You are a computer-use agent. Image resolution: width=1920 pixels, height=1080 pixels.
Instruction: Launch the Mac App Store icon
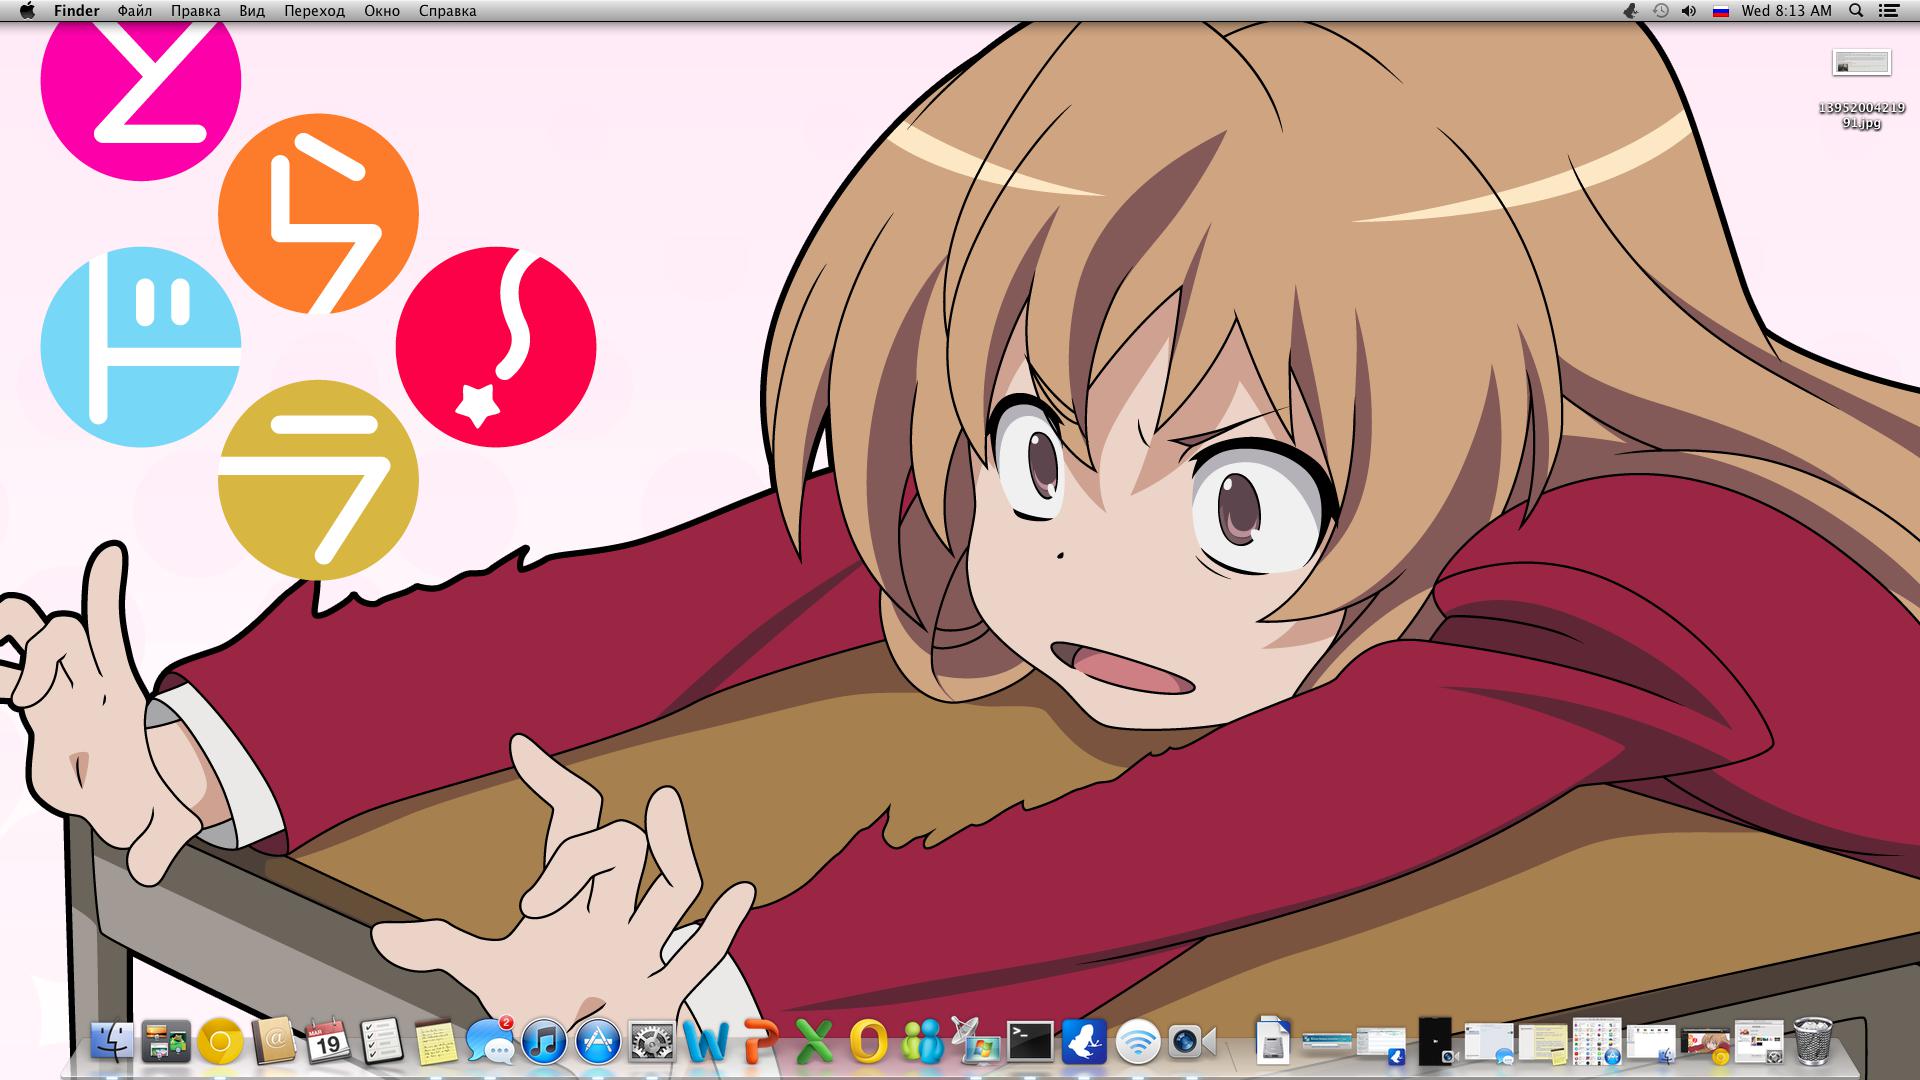click(x=598, y=1043)
